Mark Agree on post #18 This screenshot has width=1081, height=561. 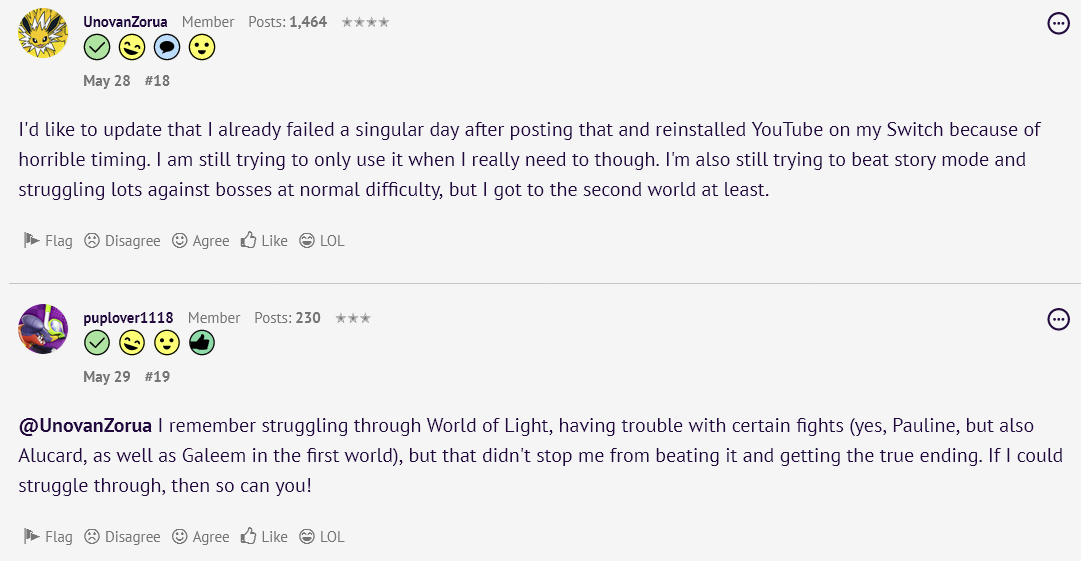click(200, 241)
